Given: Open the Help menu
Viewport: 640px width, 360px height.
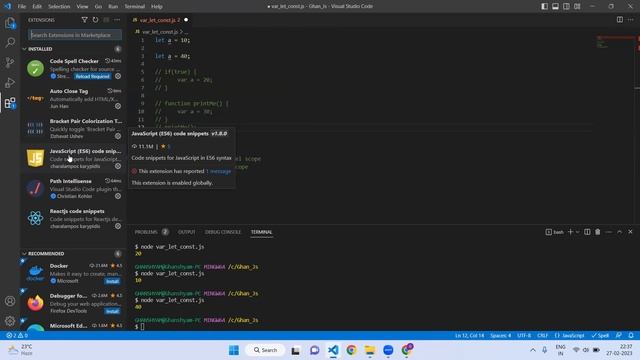Looking at the screenshot, I should tap(157, 6).
